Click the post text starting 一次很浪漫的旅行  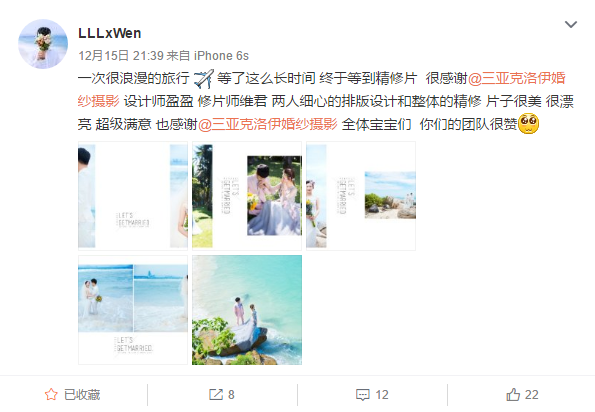pos(326,101)
